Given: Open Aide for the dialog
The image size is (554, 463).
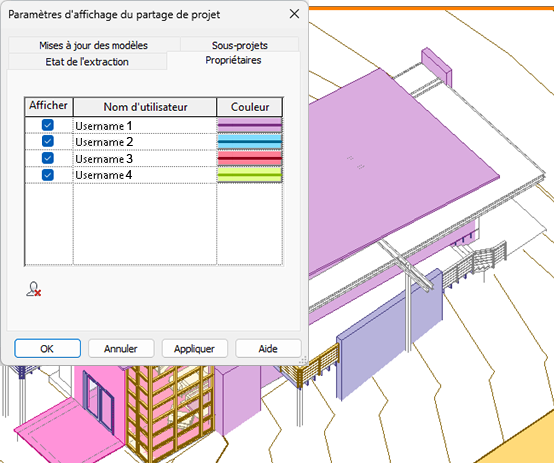Looking at the screenshot, I should tap(268, 349).
